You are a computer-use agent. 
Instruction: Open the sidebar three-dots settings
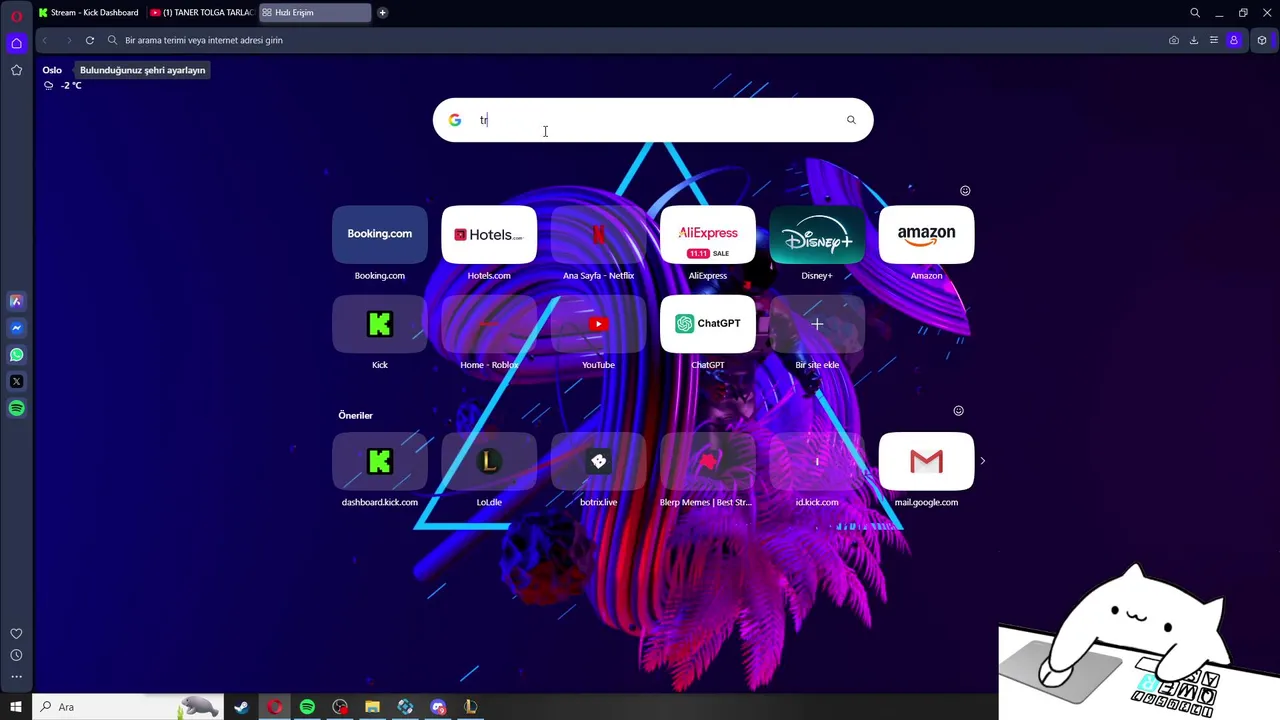click(x=16, y=677)
